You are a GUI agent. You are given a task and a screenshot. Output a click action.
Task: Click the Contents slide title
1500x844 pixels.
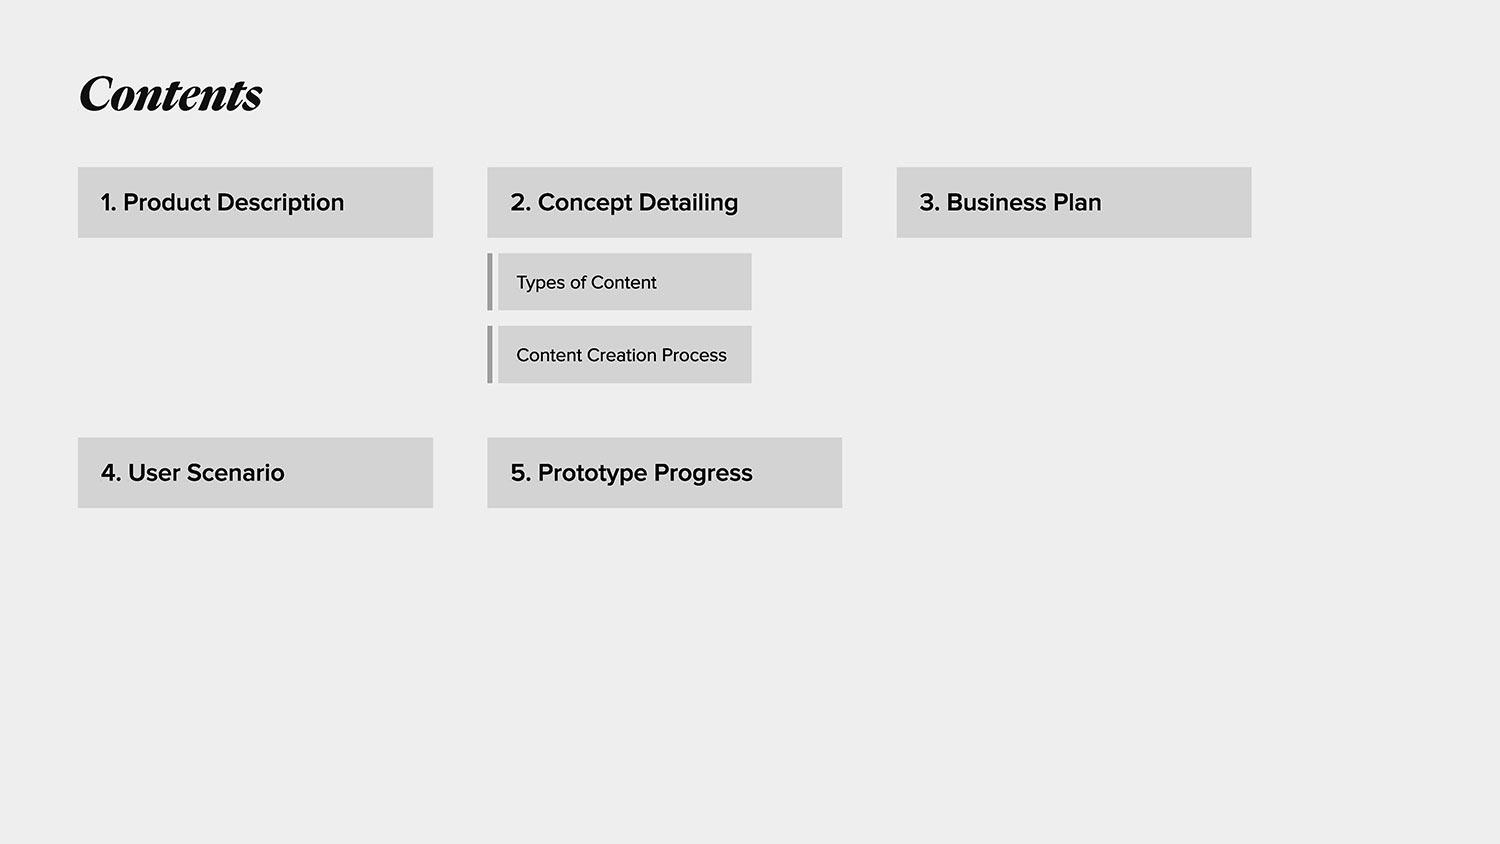pyautogui.click(x=171, y=95)
